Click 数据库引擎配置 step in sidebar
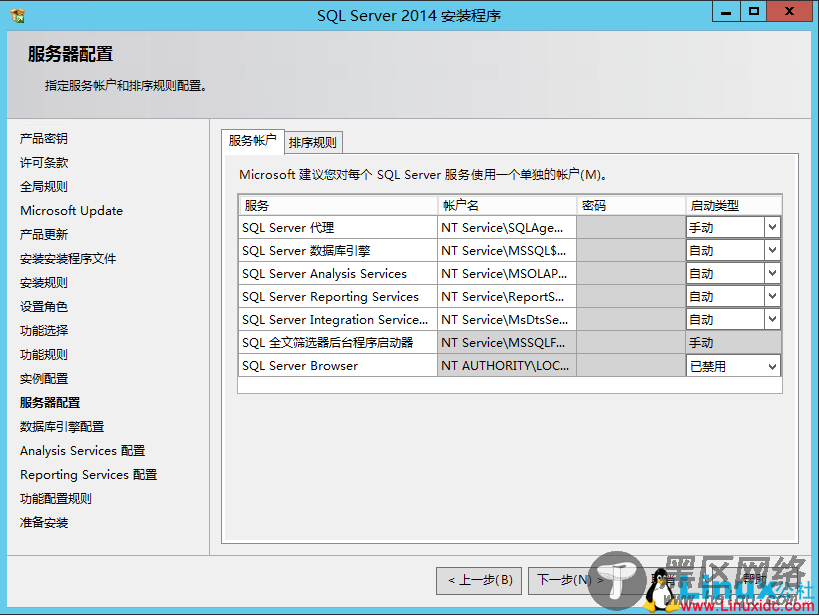 [62, 427]
